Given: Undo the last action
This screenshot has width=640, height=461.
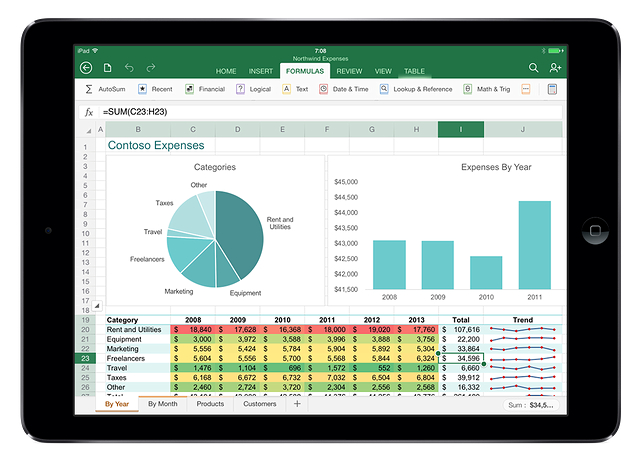Looking at the screenshot, I should tap(129, 68).
